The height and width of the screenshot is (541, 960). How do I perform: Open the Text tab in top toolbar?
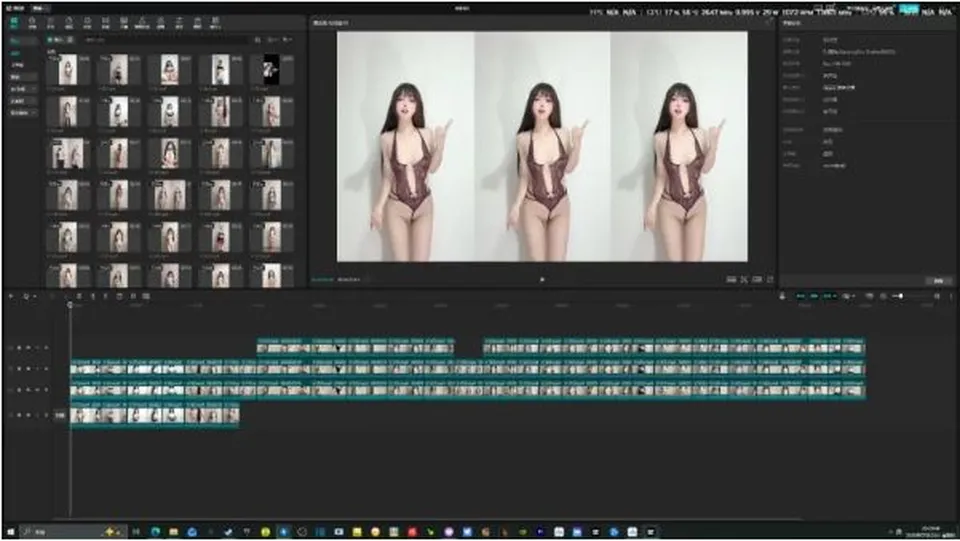pyautogui.click(x=51, y=23)
